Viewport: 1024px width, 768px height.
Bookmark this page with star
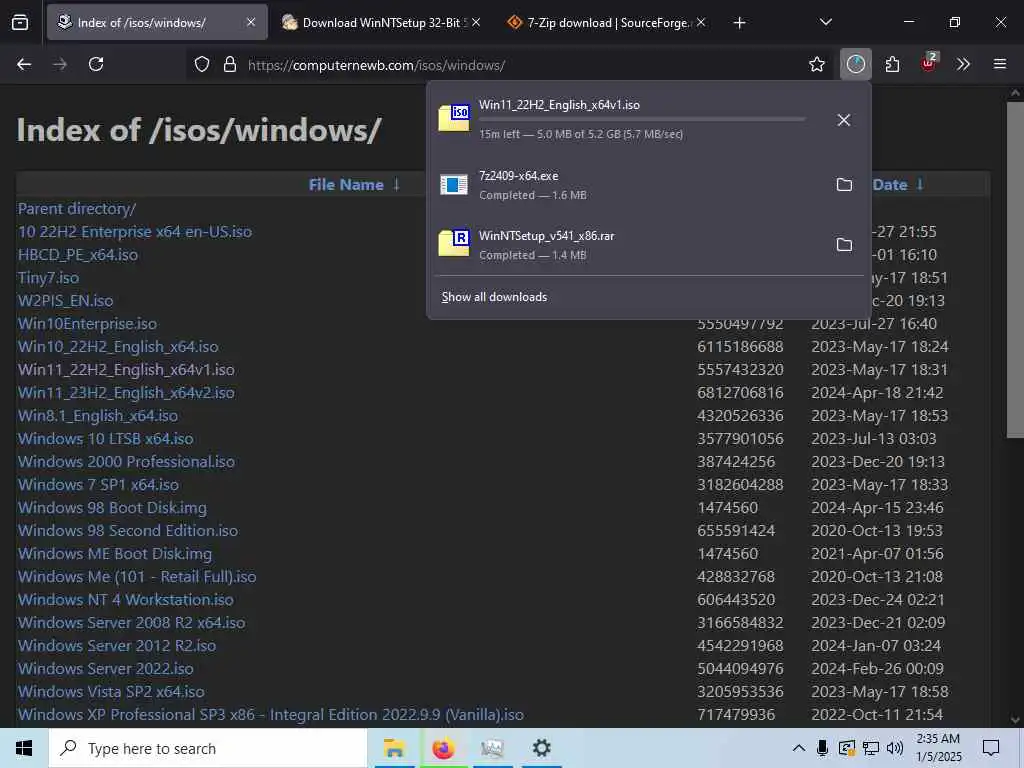point(817,64)
